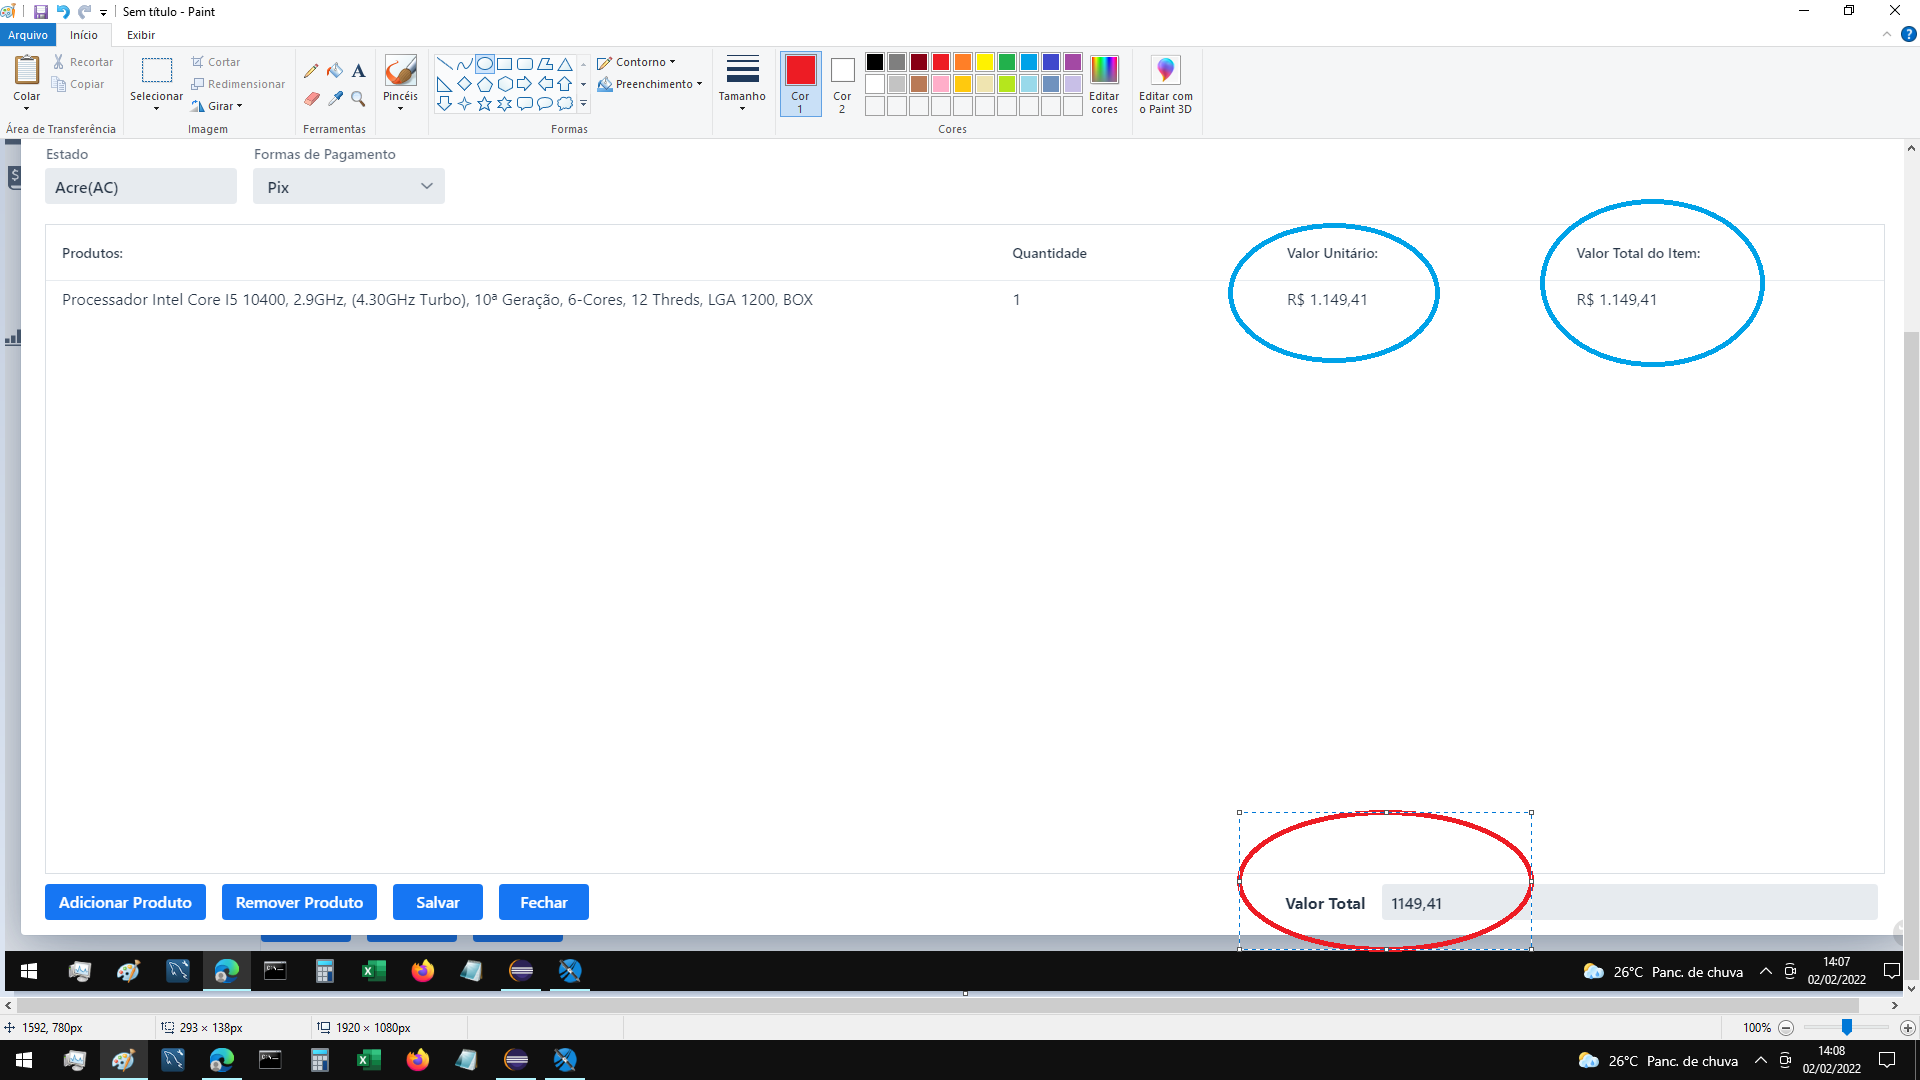Open Excel from the bottom taskbar
The image size is (1920, 1080).
(x=368, y=1060)
